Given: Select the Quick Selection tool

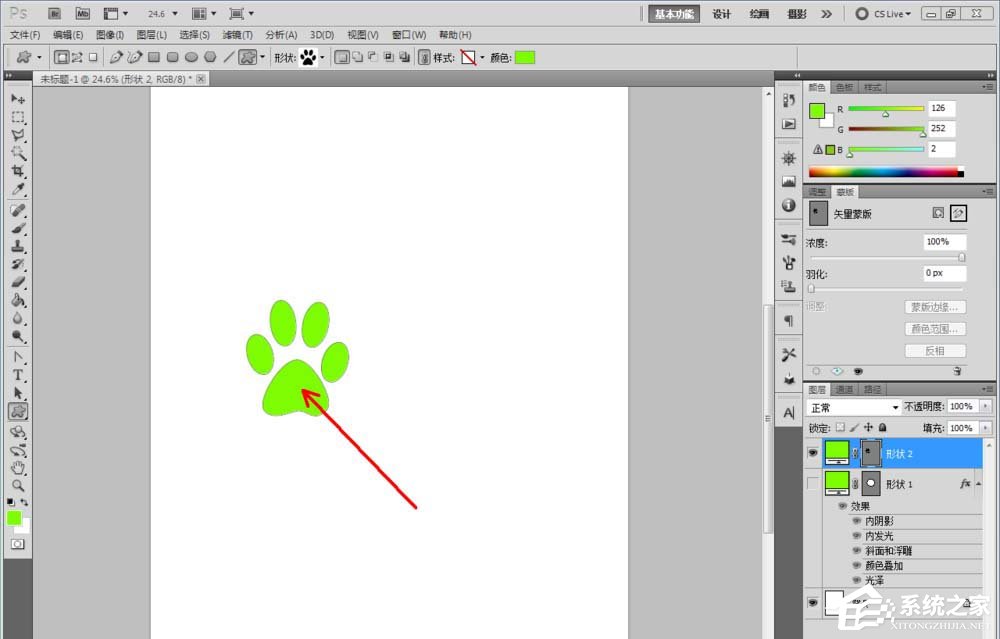Looking at the screenshot, I should 18,153.
